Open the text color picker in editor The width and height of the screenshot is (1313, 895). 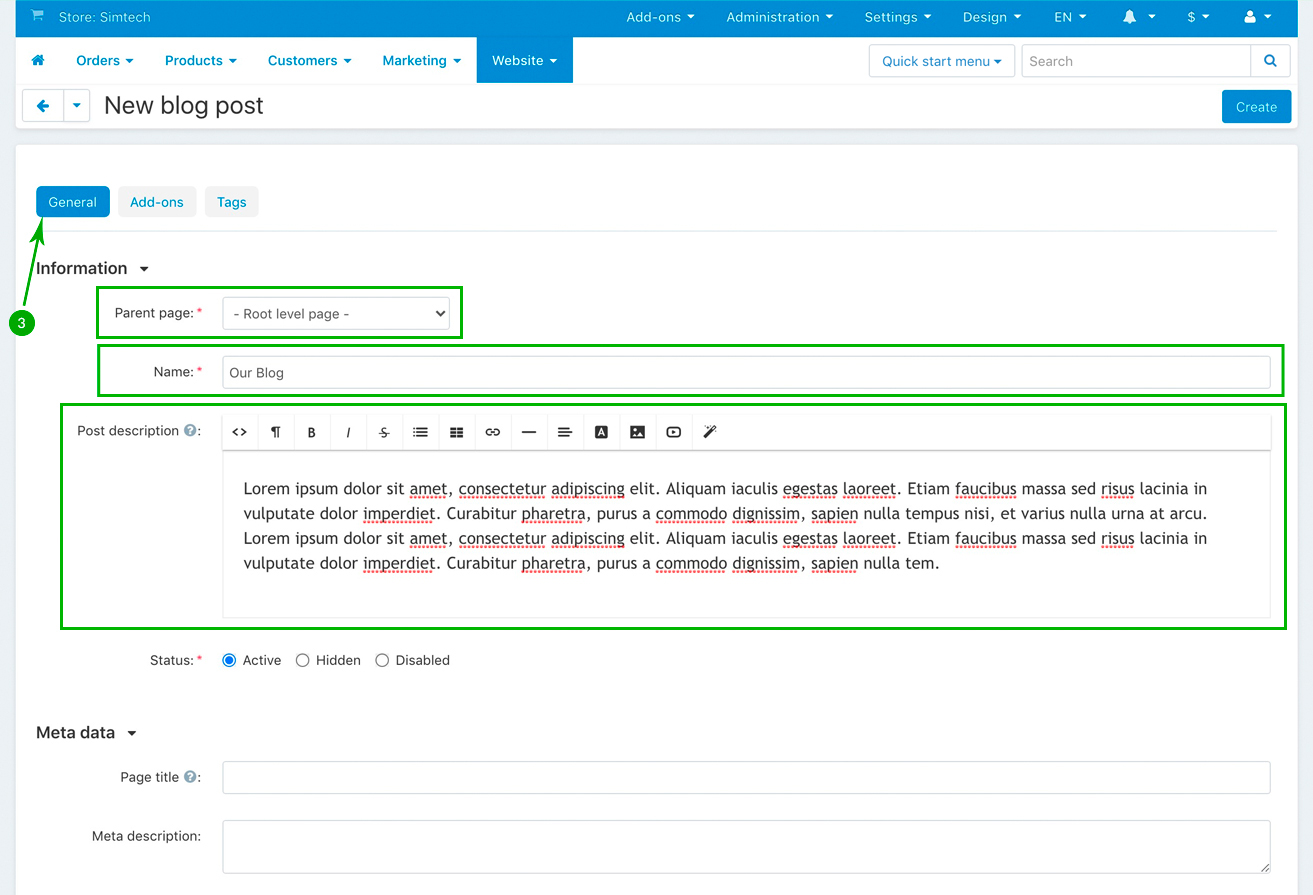(x=601, y=432)
